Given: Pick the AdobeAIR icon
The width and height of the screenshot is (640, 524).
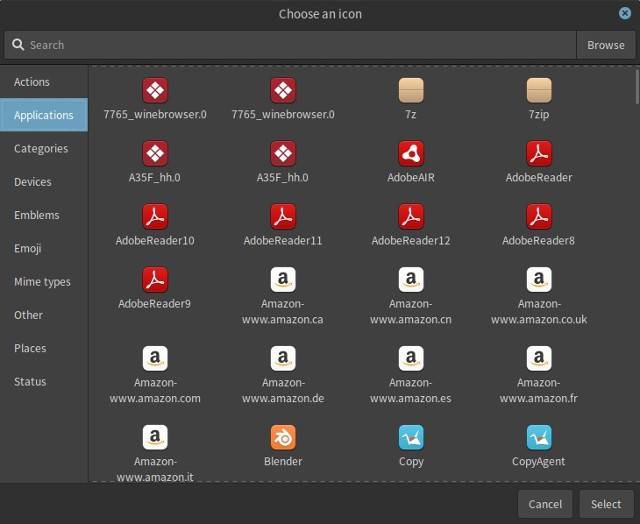Looking at the screenshot, I should click(x=411, y=153).
